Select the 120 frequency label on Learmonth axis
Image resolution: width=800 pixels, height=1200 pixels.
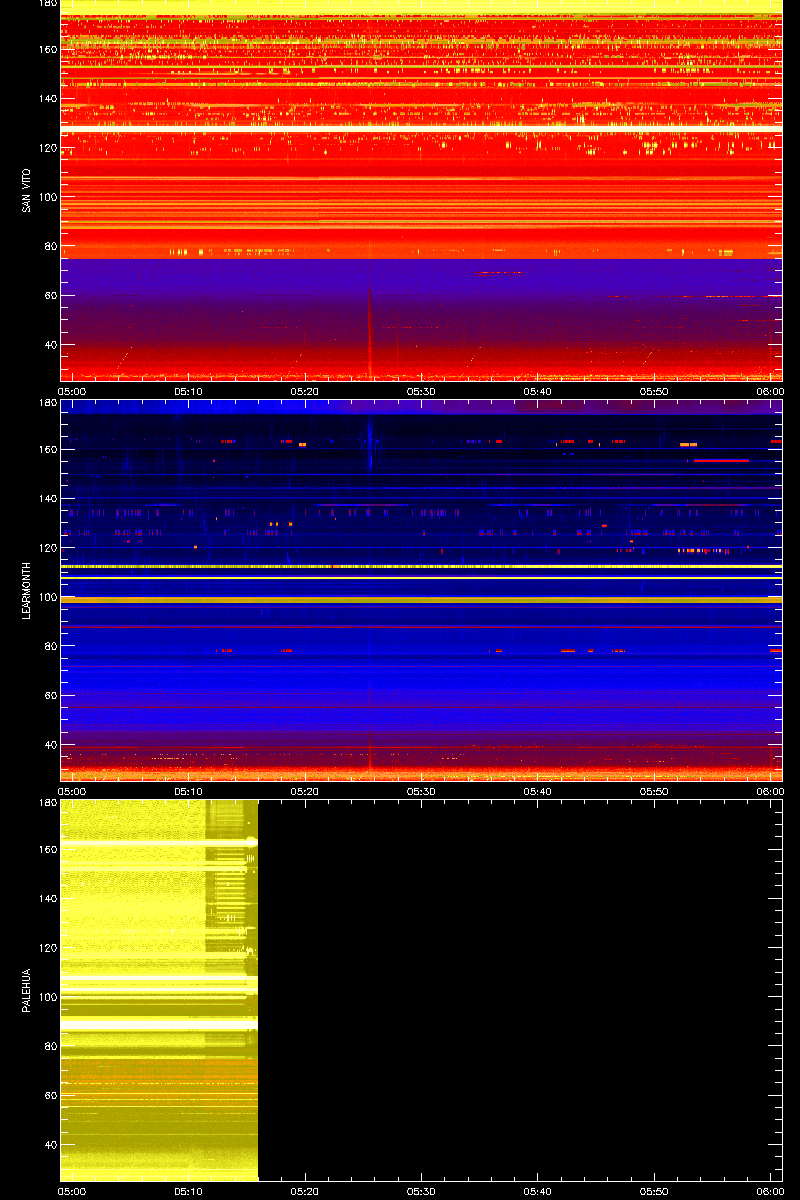tap(46, 548)
